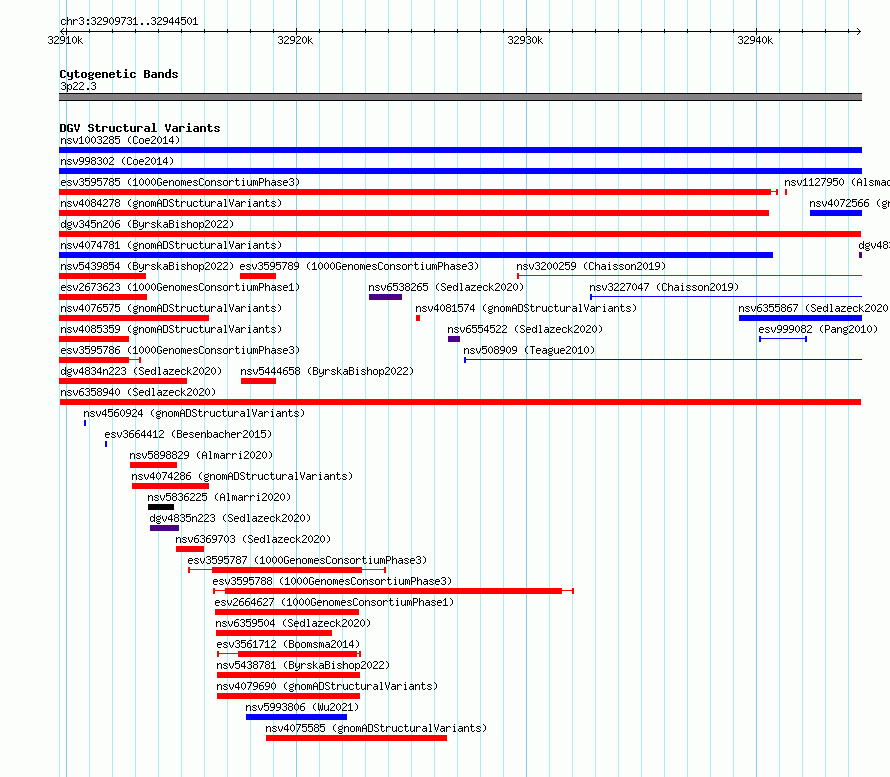The width and height of the screenshot is (890, 777).
Task: Open nsv3227047 (Chaisson2019) label
Action: click(x=664, y=287)
